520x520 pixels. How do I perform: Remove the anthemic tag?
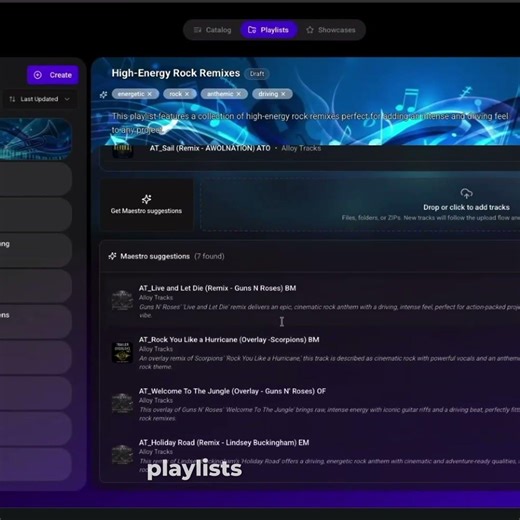[x=239, y=94]
